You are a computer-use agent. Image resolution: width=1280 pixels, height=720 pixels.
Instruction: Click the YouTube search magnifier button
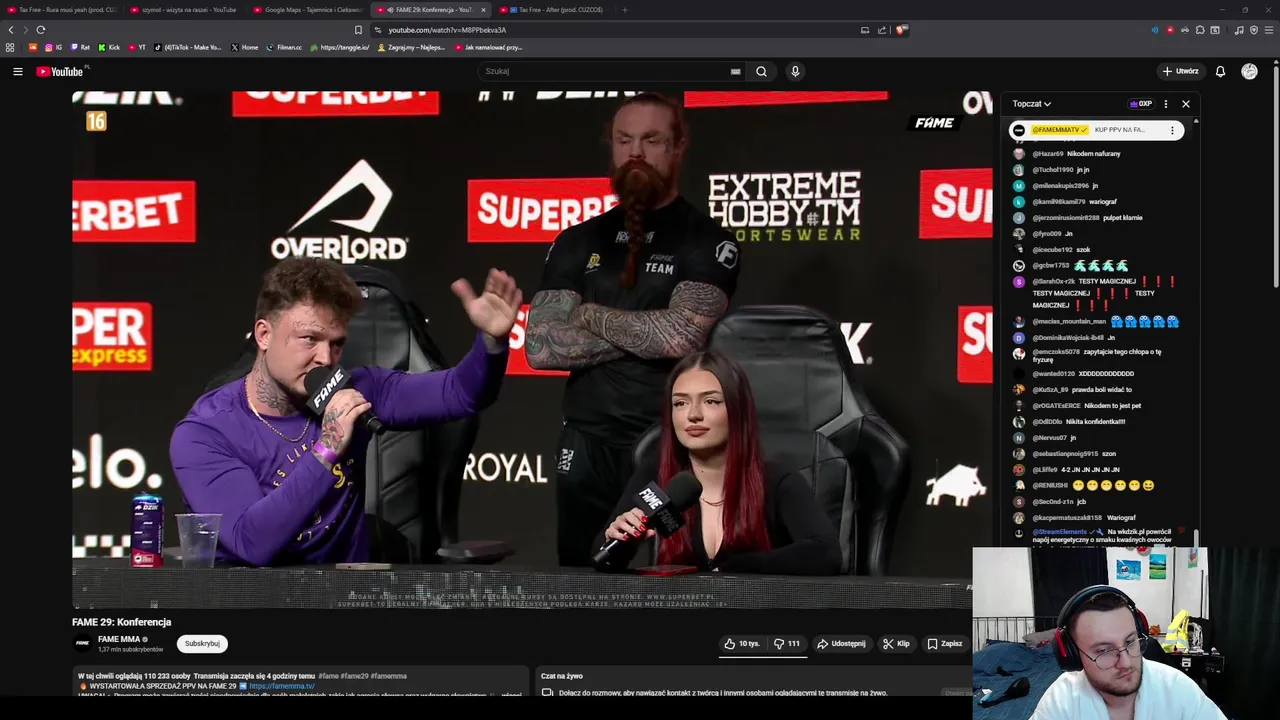tap(761, 71)
